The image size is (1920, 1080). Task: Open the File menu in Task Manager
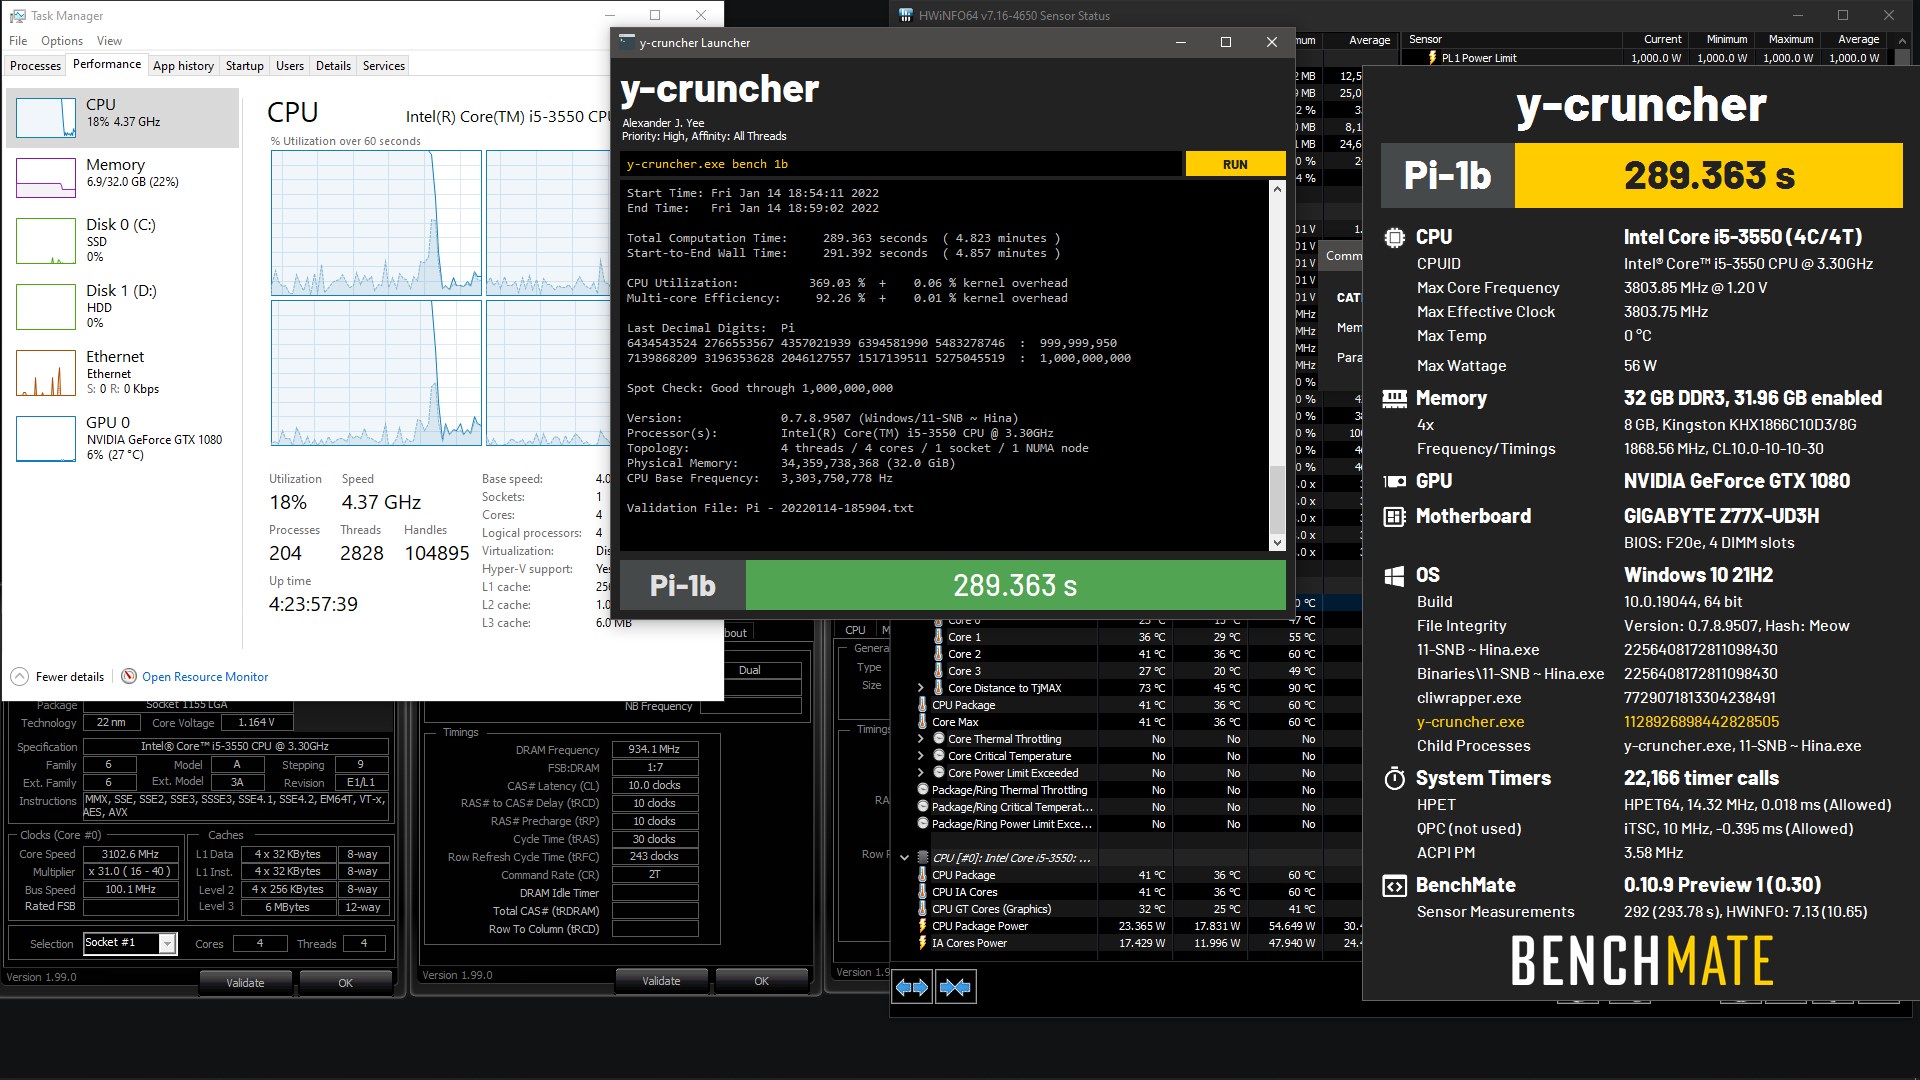tap(18, 41)
